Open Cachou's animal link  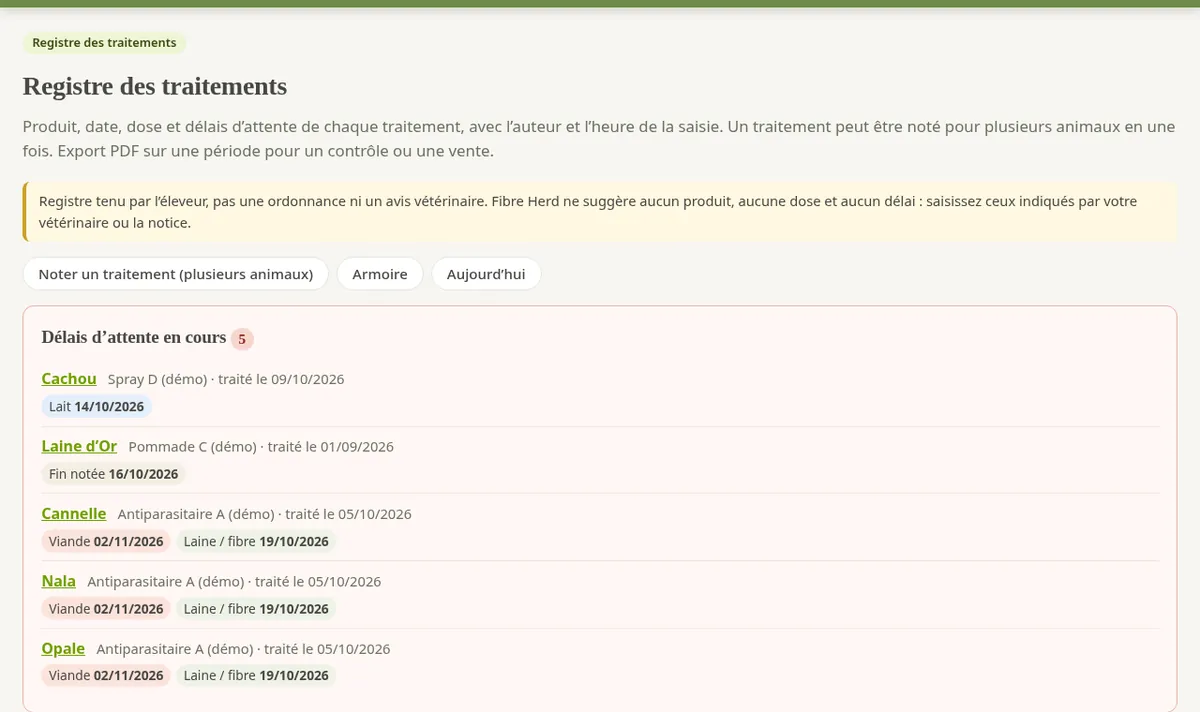pos(69,379)
